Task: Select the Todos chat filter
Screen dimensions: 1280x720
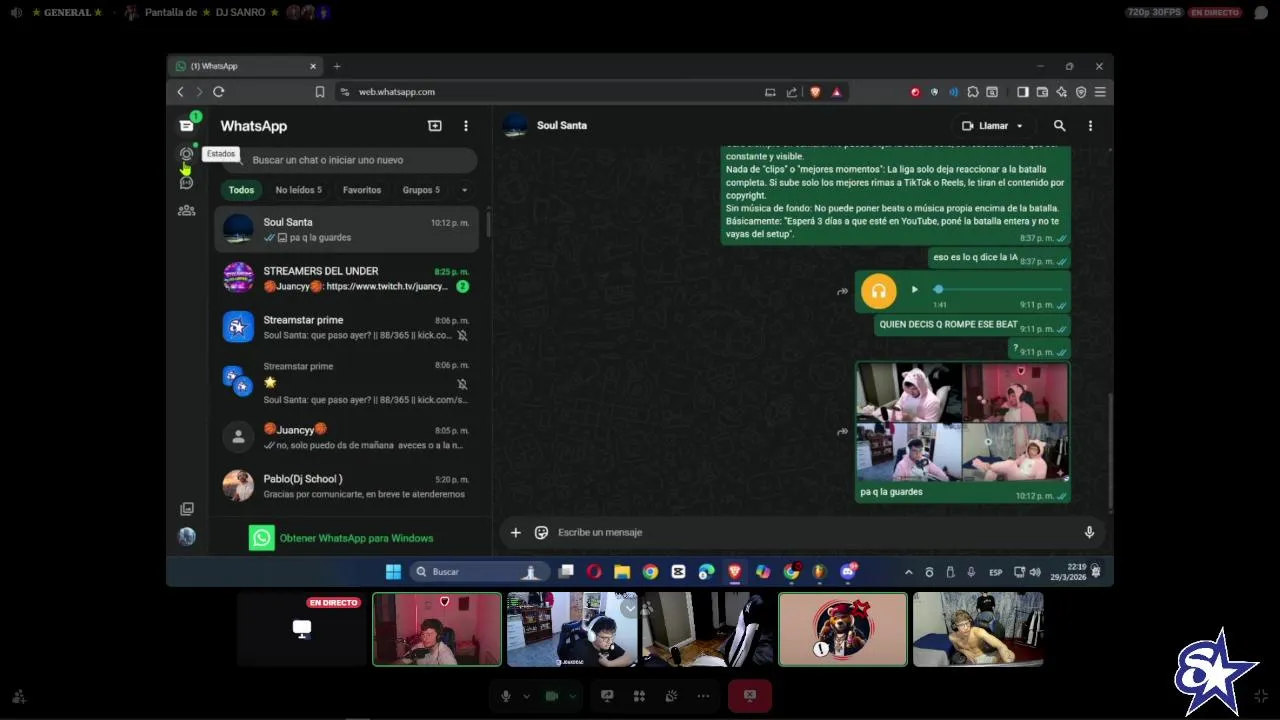Action: [x=241, y=190]
